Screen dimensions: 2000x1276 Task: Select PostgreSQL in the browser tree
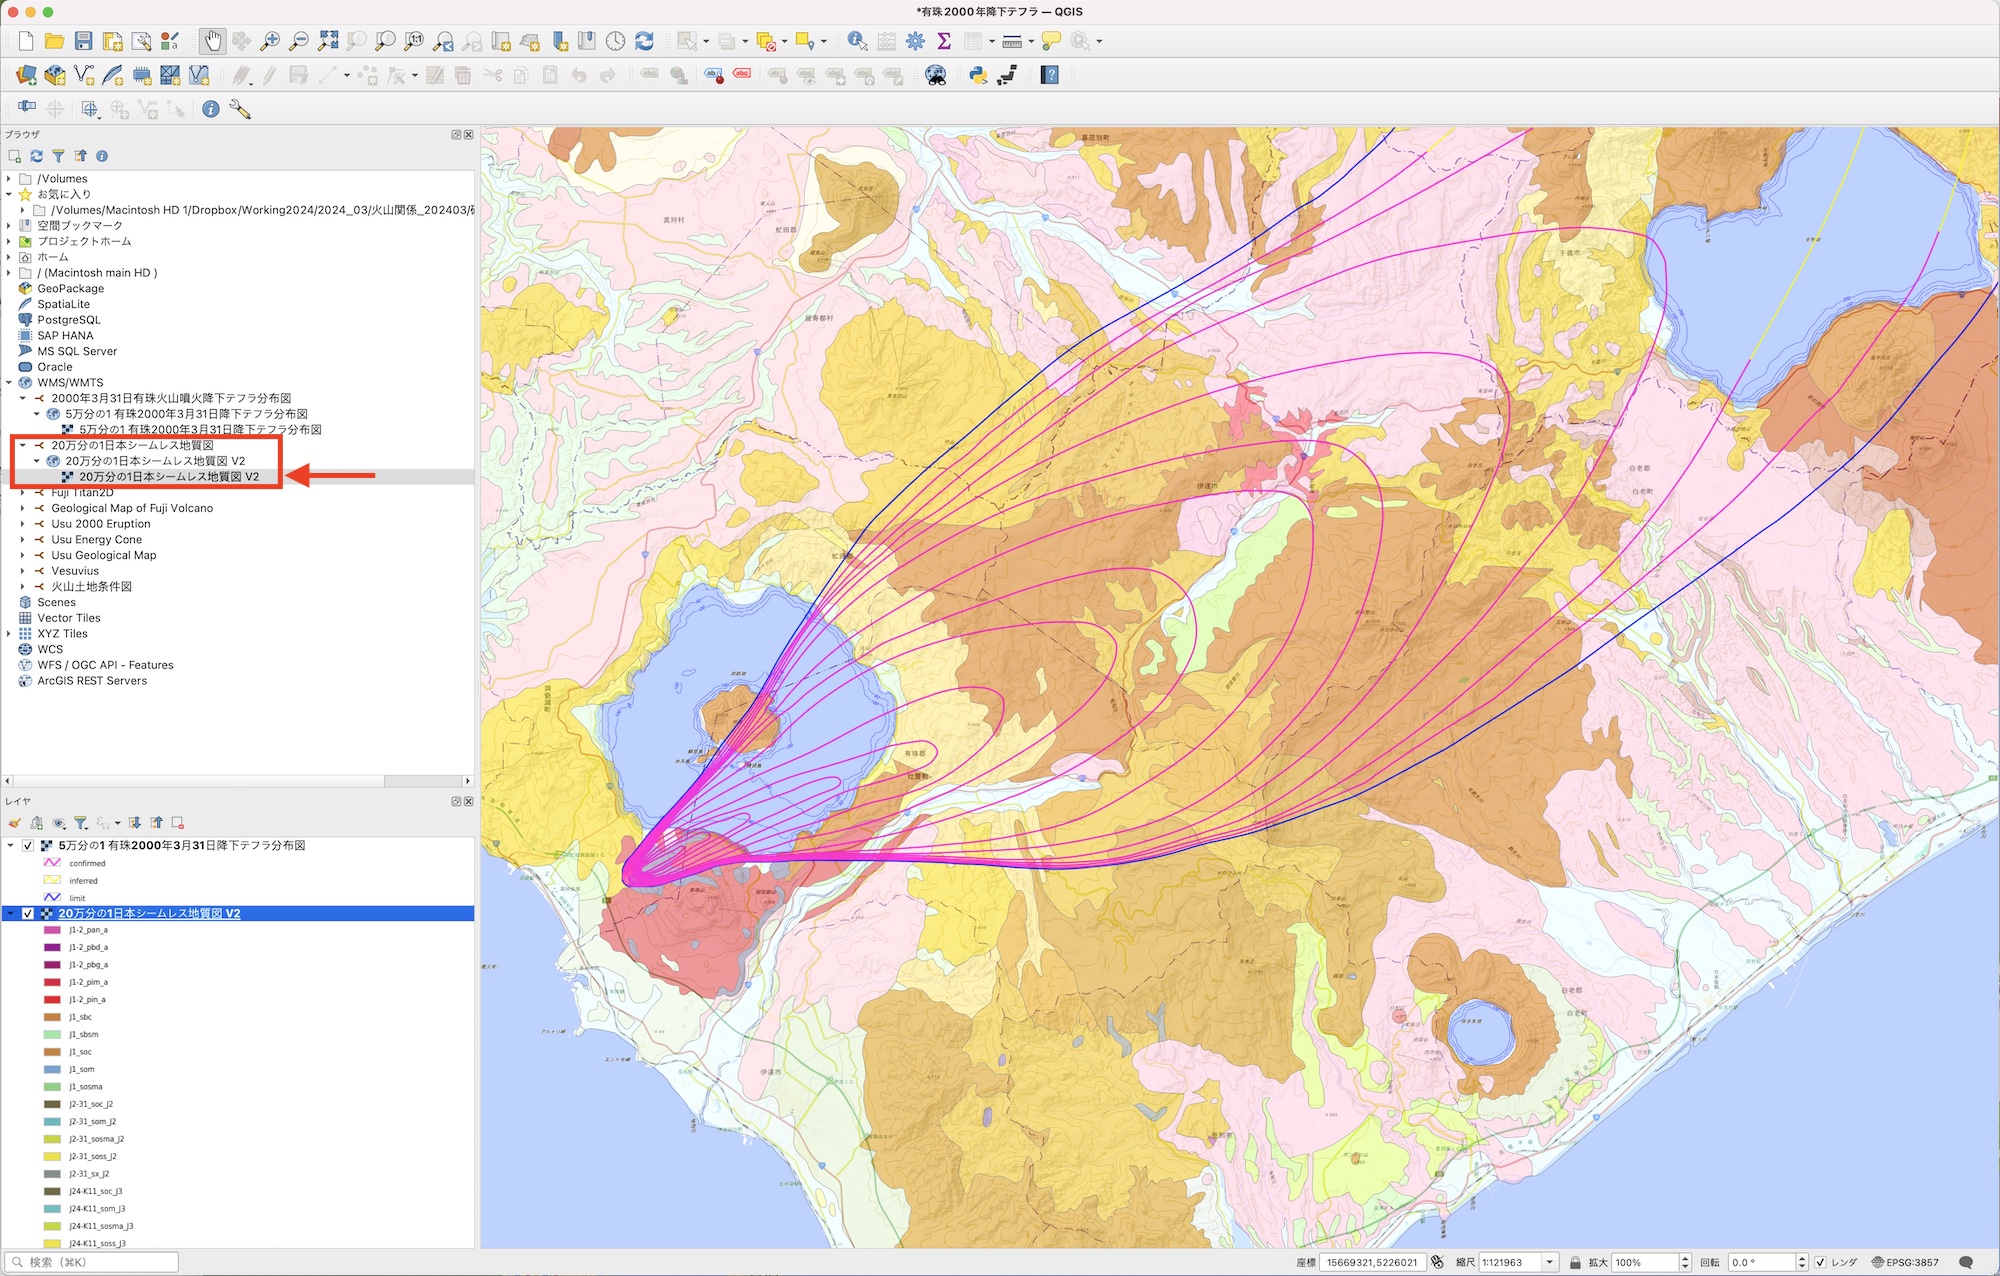68,320
